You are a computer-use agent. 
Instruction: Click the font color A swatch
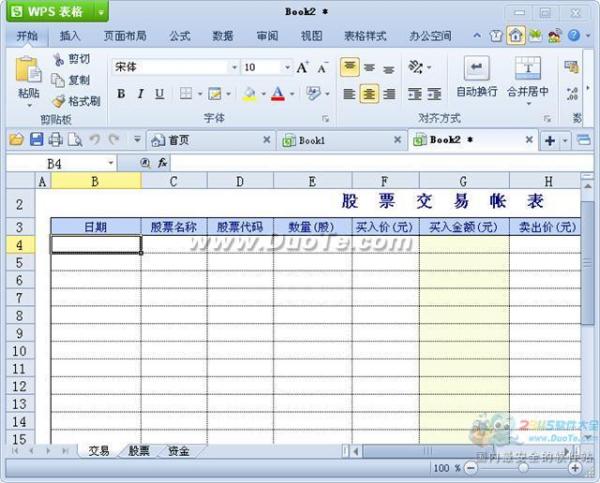coord(277,94)
